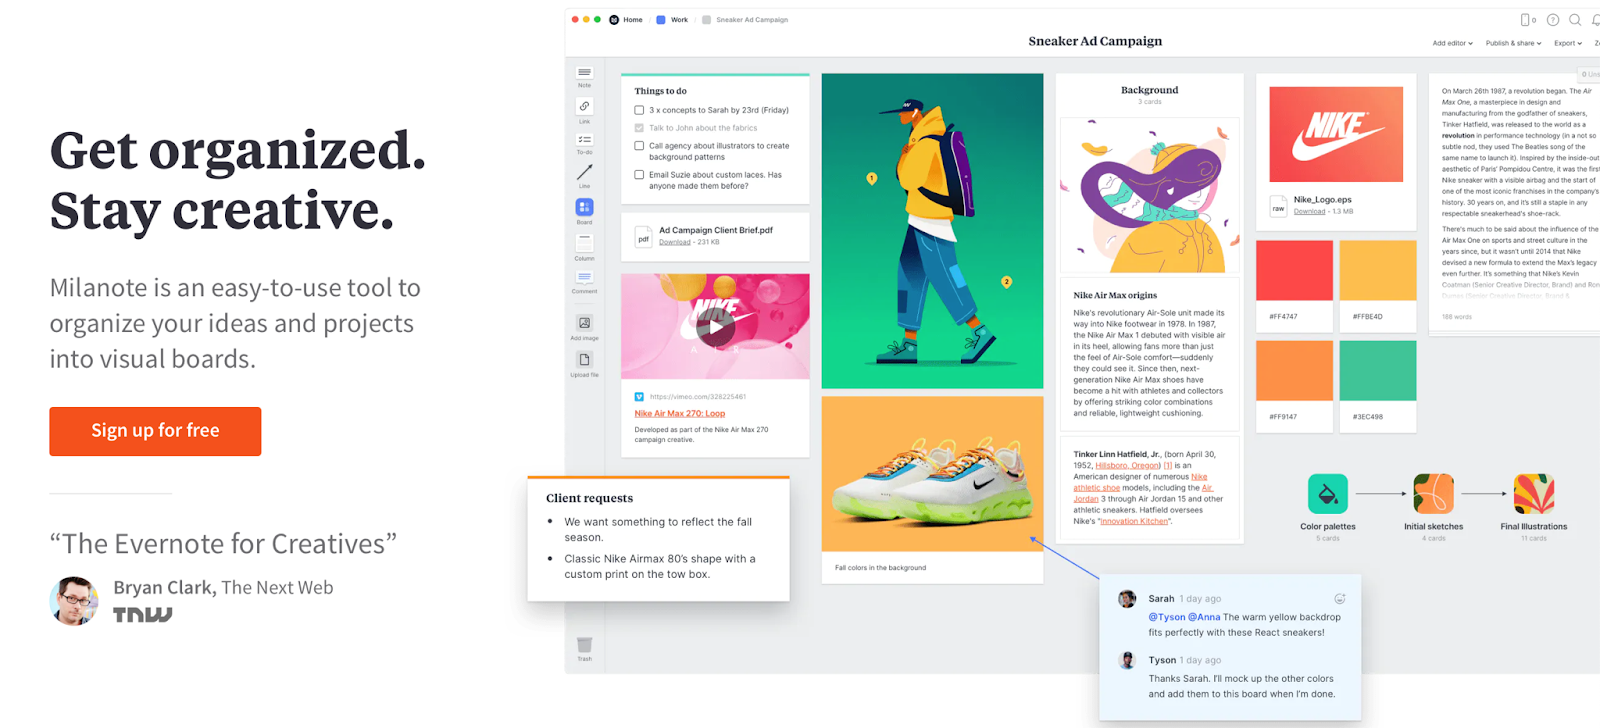
Task: Check 'Call agency about illustrators' to-do item
Action: (x=639, y=146)
